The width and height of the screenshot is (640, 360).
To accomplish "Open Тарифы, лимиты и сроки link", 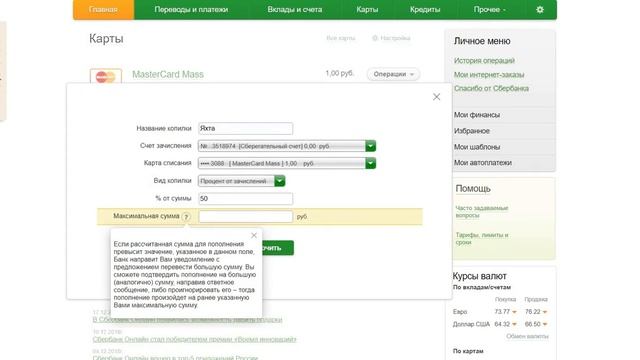I will coord(482,238).
